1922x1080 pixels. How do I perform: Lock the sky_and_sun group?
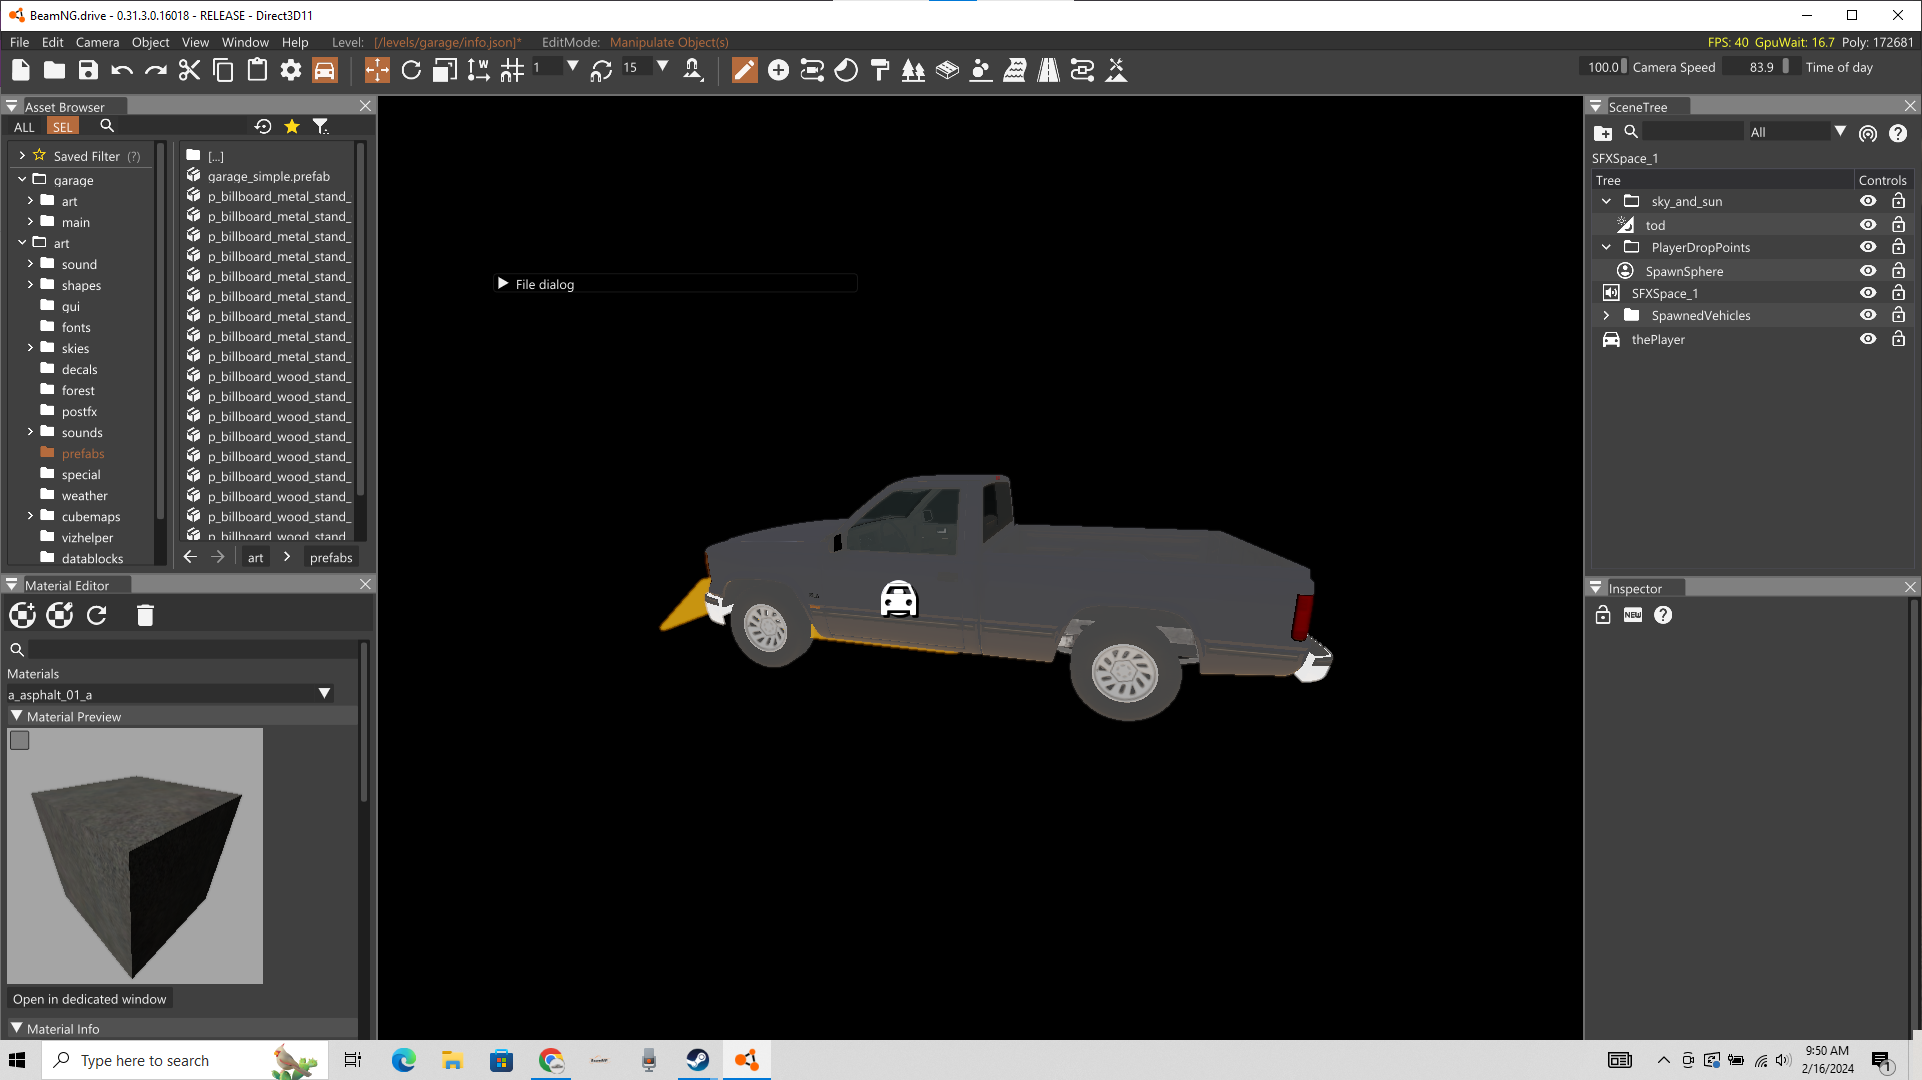click(1898, 201)
